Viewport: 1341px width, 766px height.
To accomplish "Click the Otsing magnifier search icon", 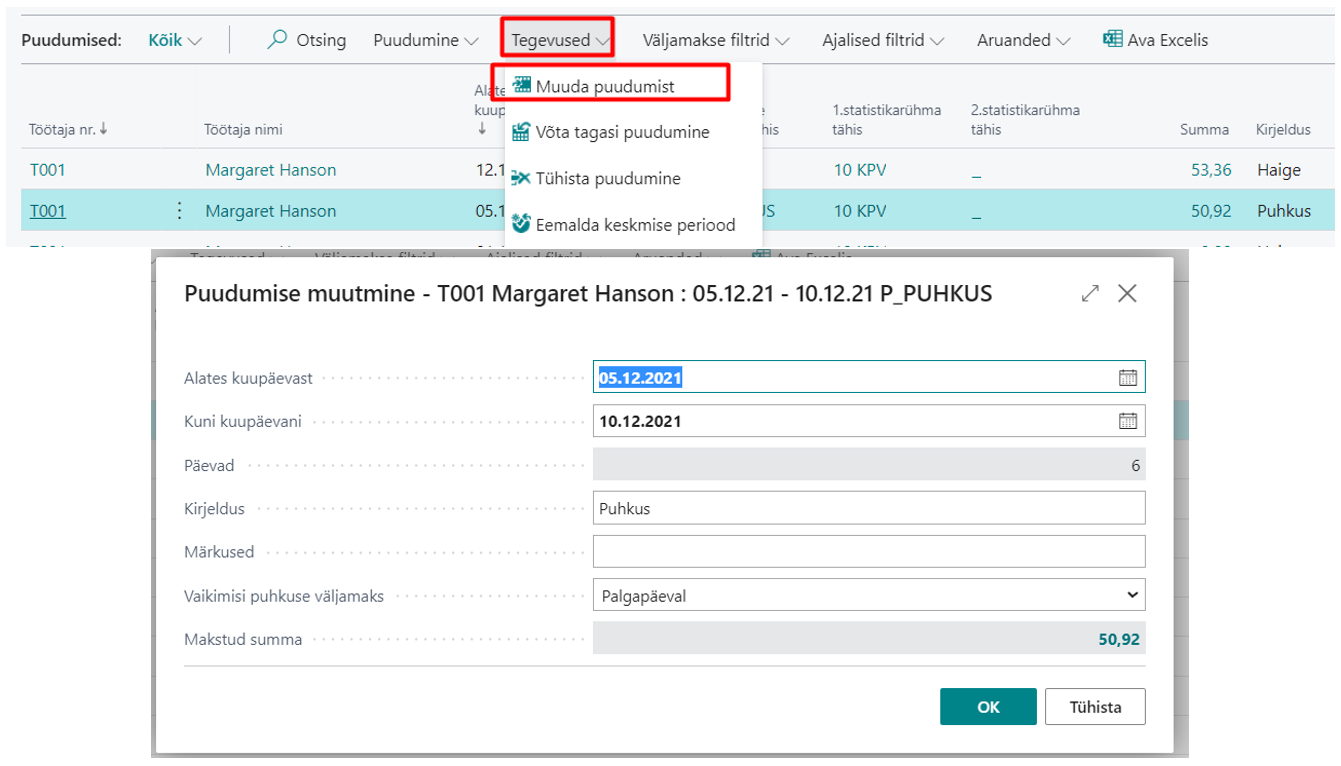I will pyautogui.click(x=278, y=40).
